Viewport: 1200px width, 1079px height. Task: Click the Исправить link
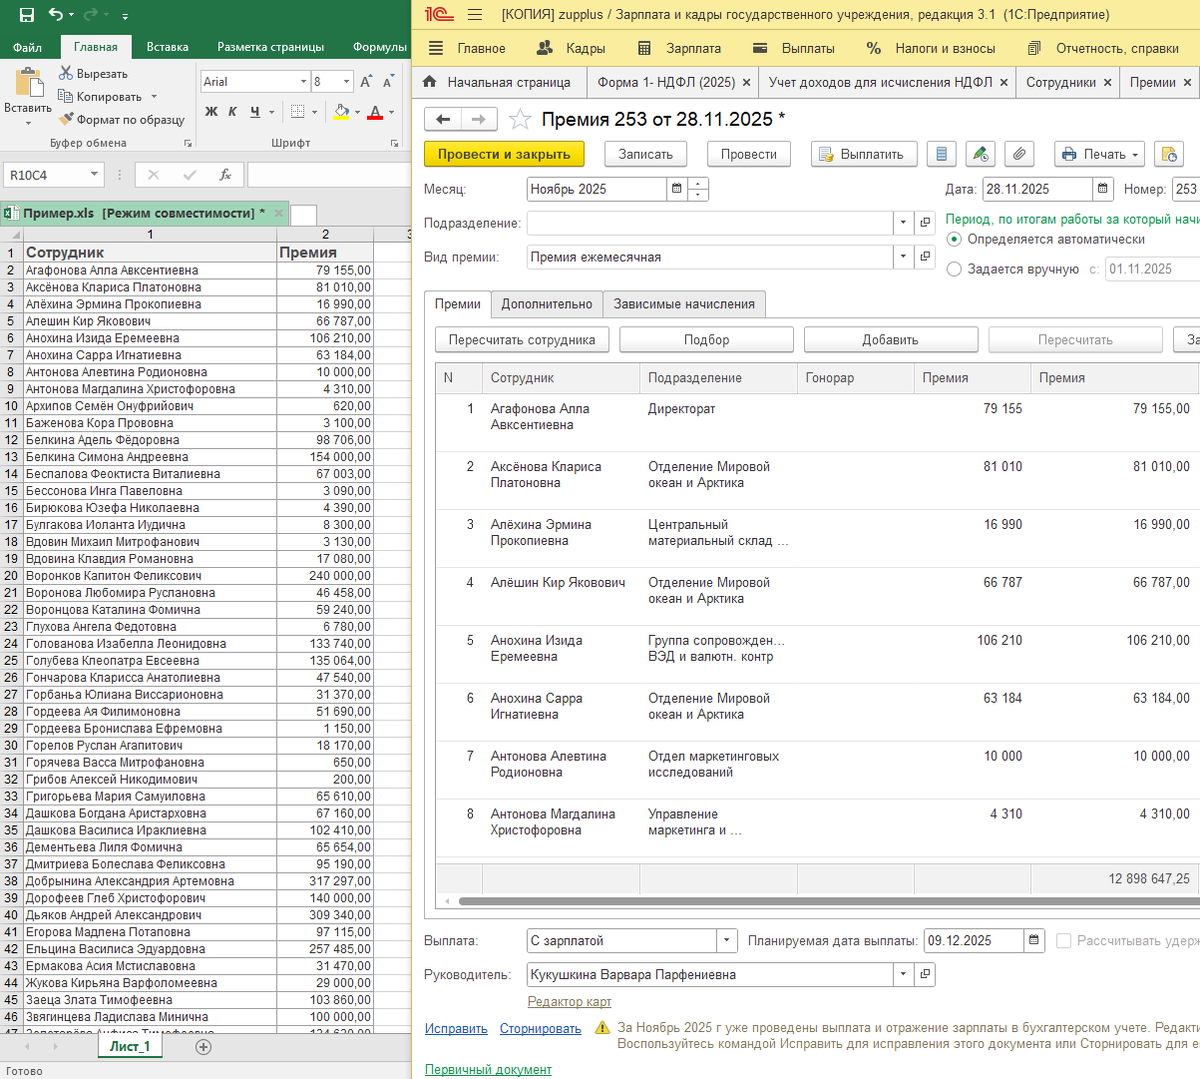456,1028
